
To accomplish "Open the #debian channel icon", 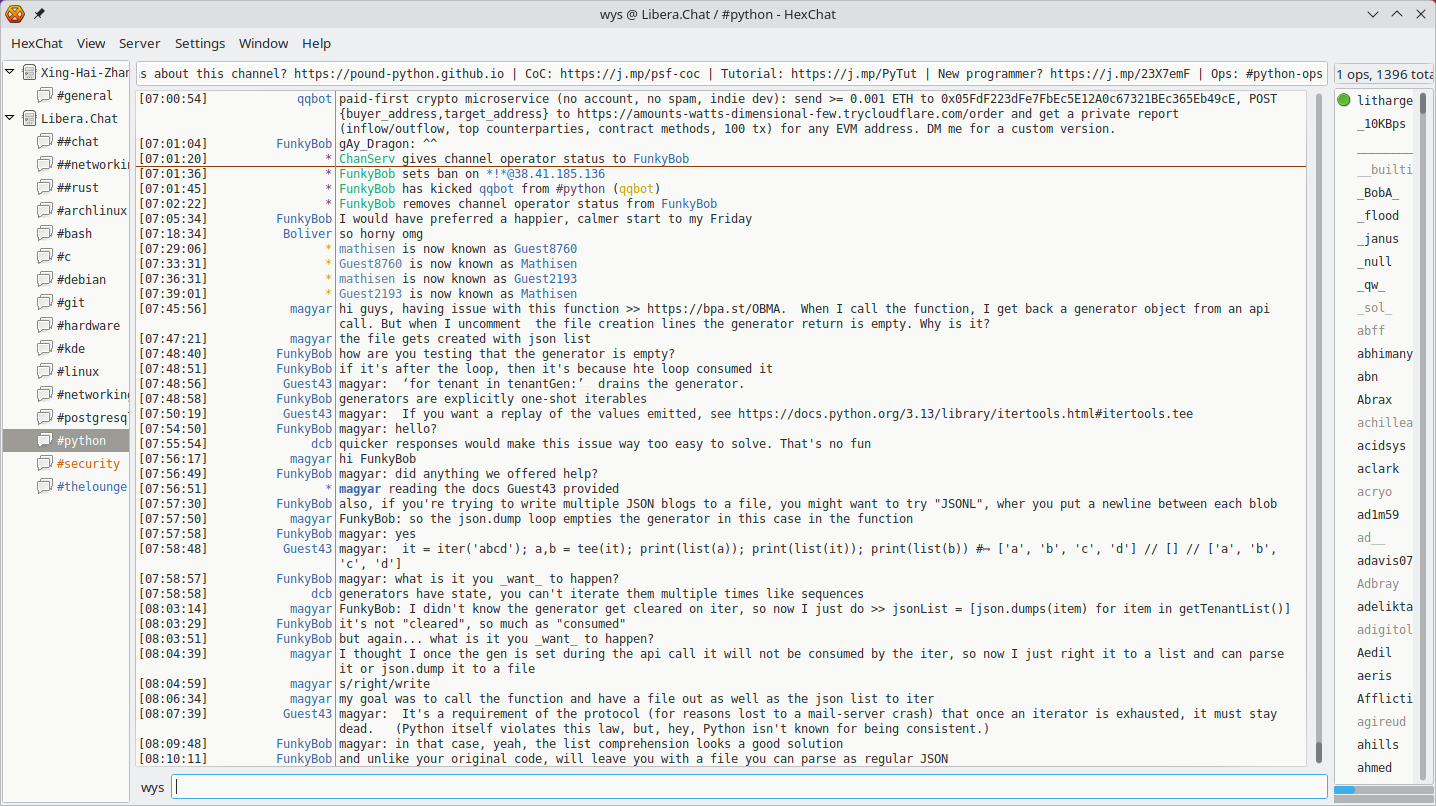I will click(45, 279).
